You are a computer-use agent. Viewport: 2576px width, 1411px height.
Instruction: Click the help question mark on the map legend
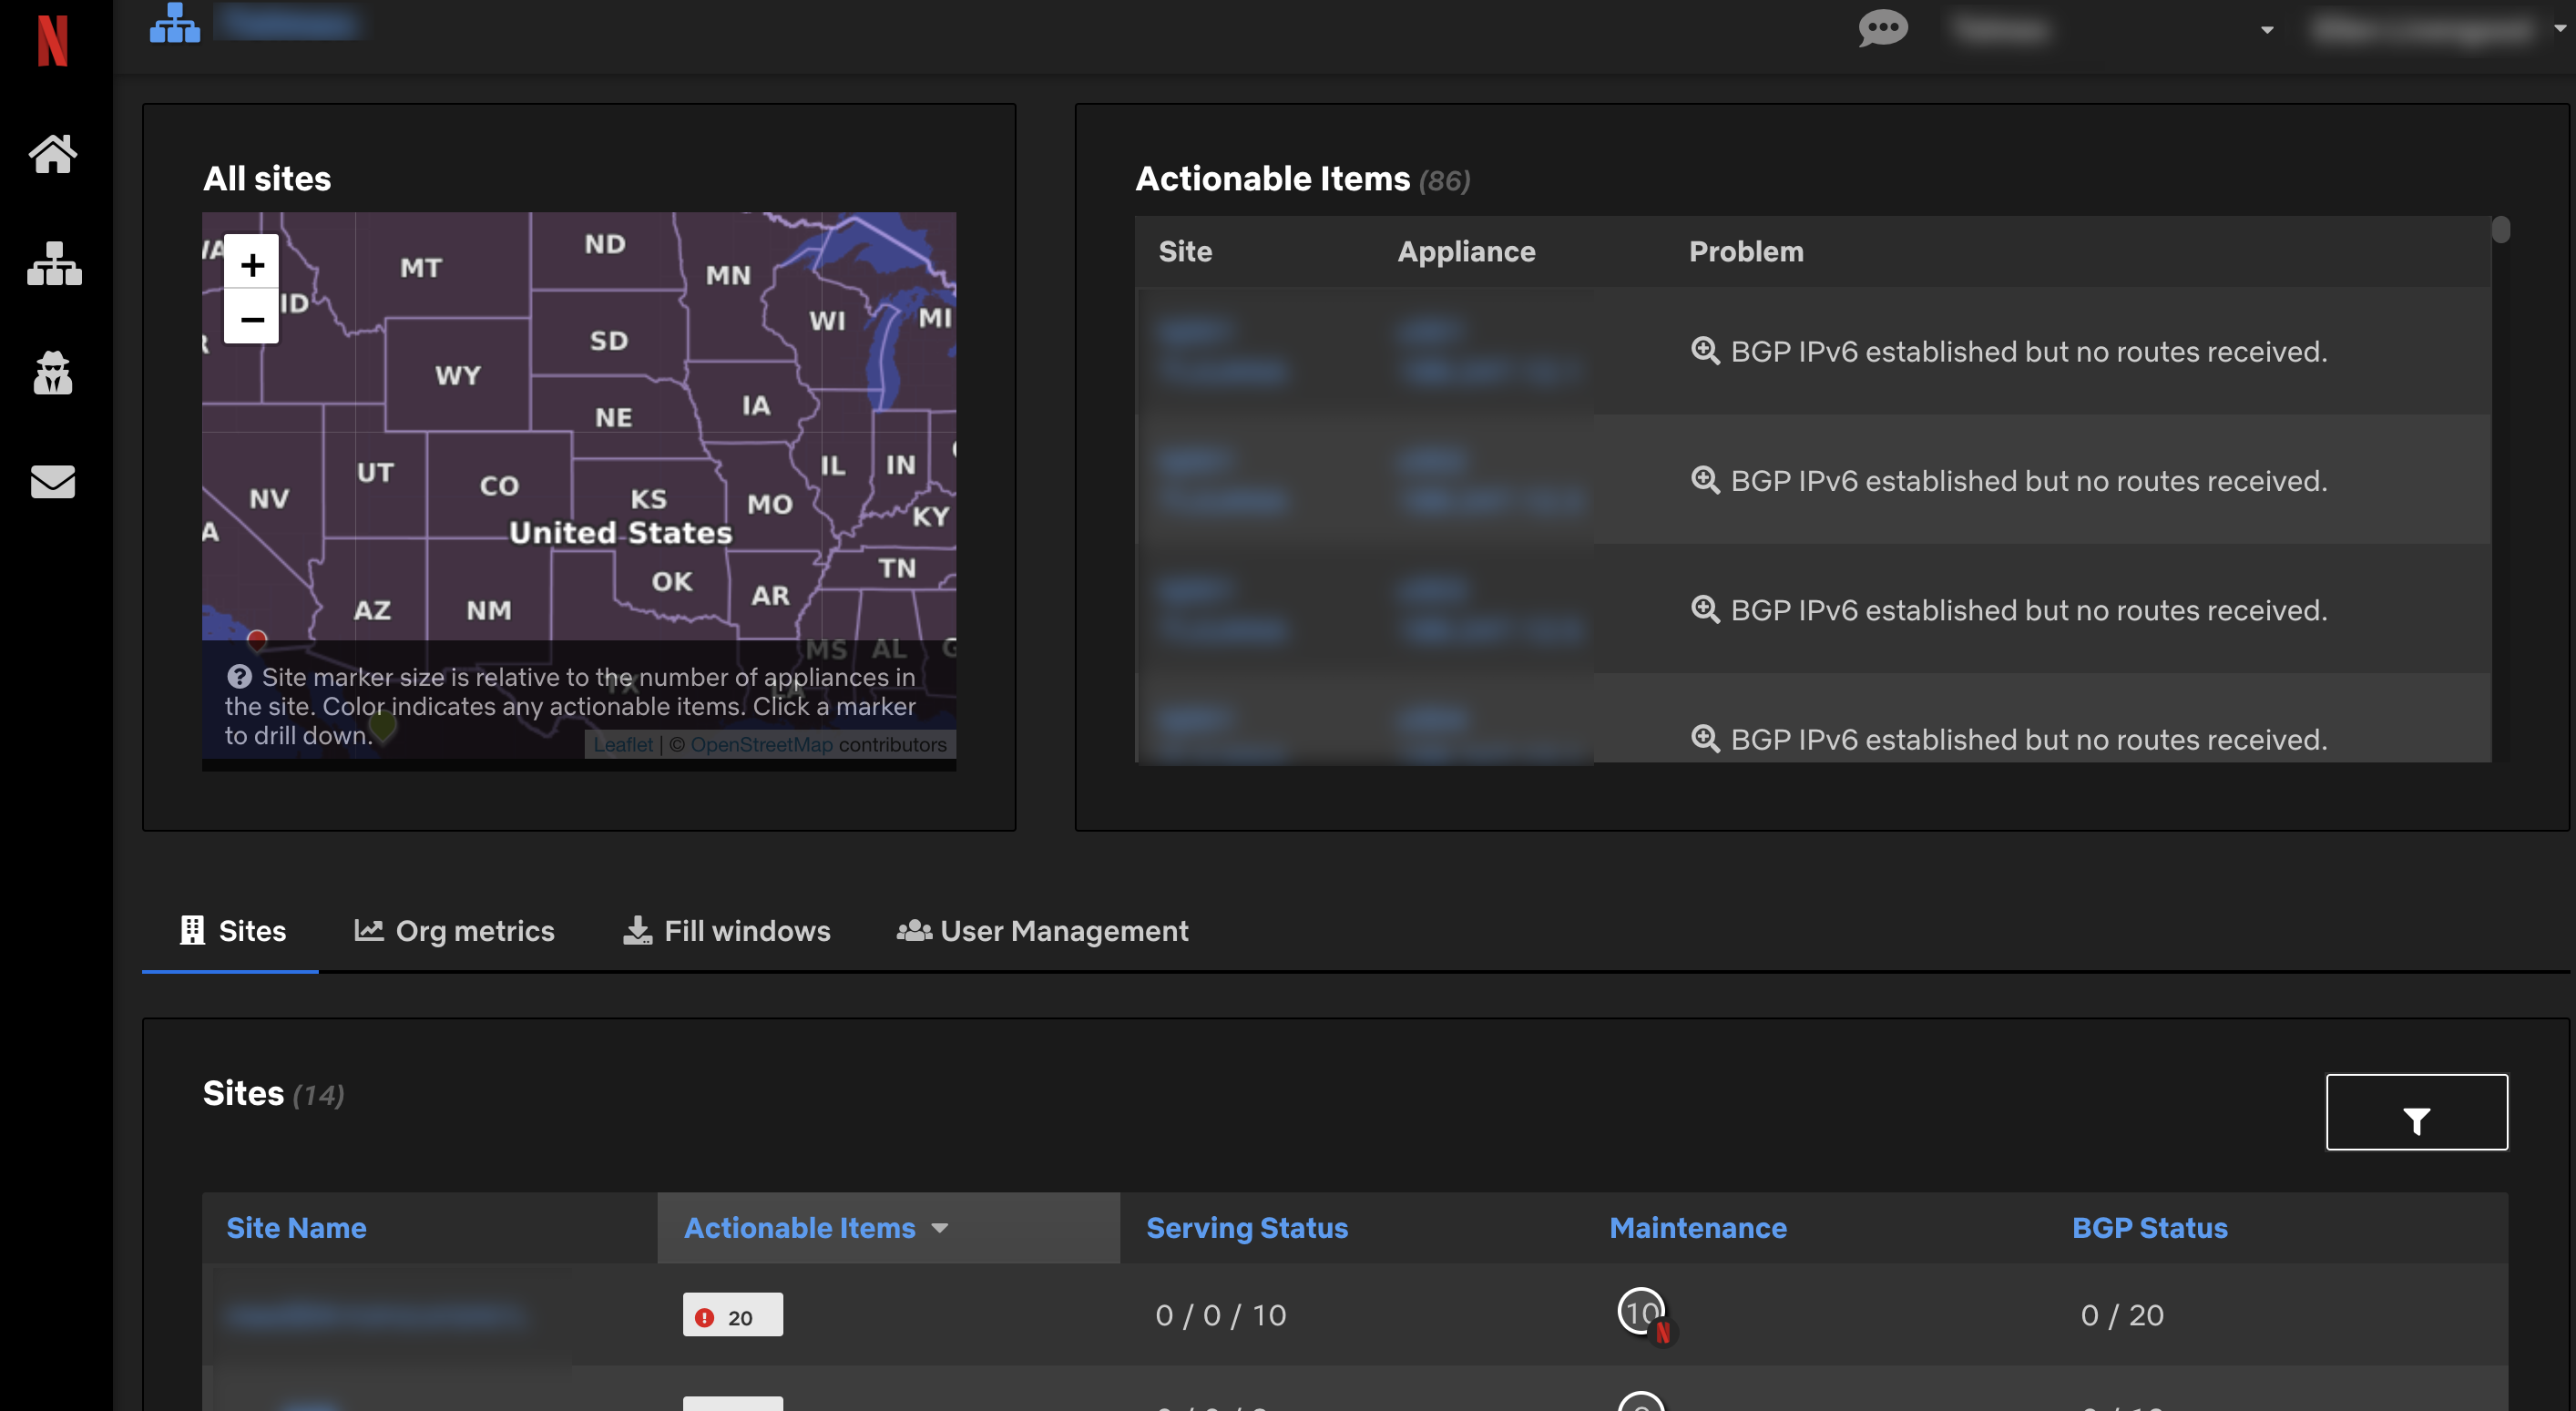(x=240, y=676)
